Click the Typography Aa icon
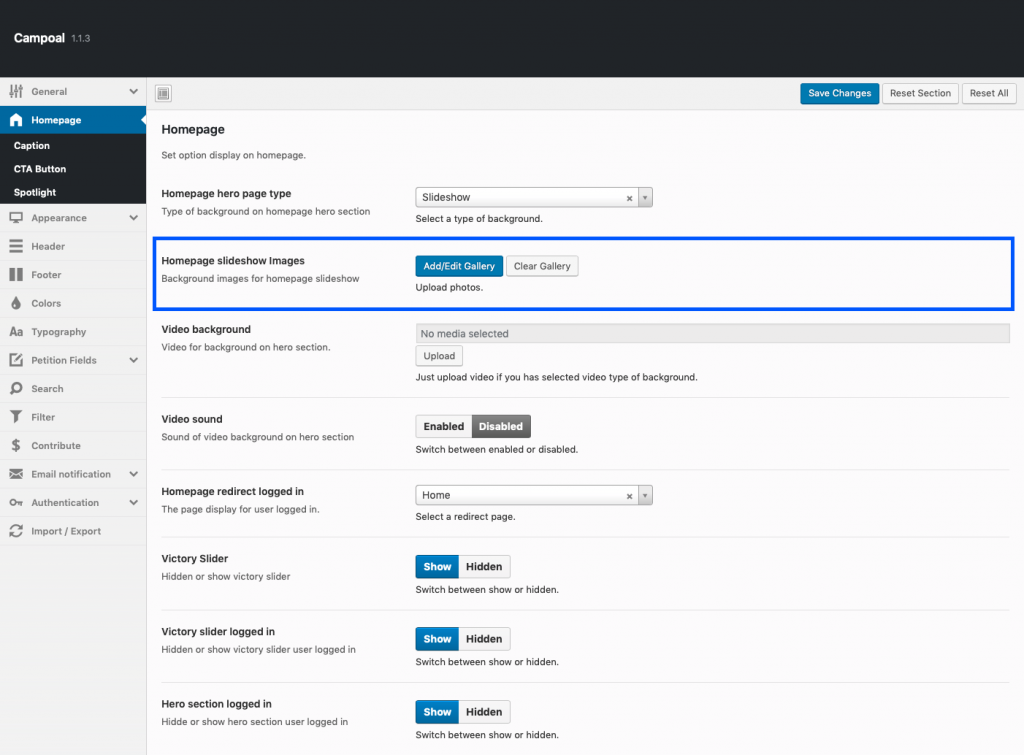Viewport: 1024px width, 755px height. point(16,332)
